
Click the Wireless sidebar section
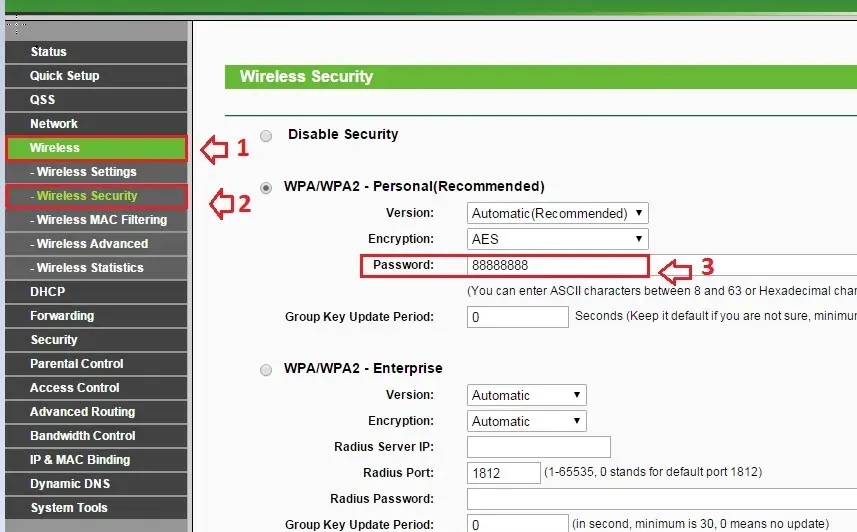(96, 148)
